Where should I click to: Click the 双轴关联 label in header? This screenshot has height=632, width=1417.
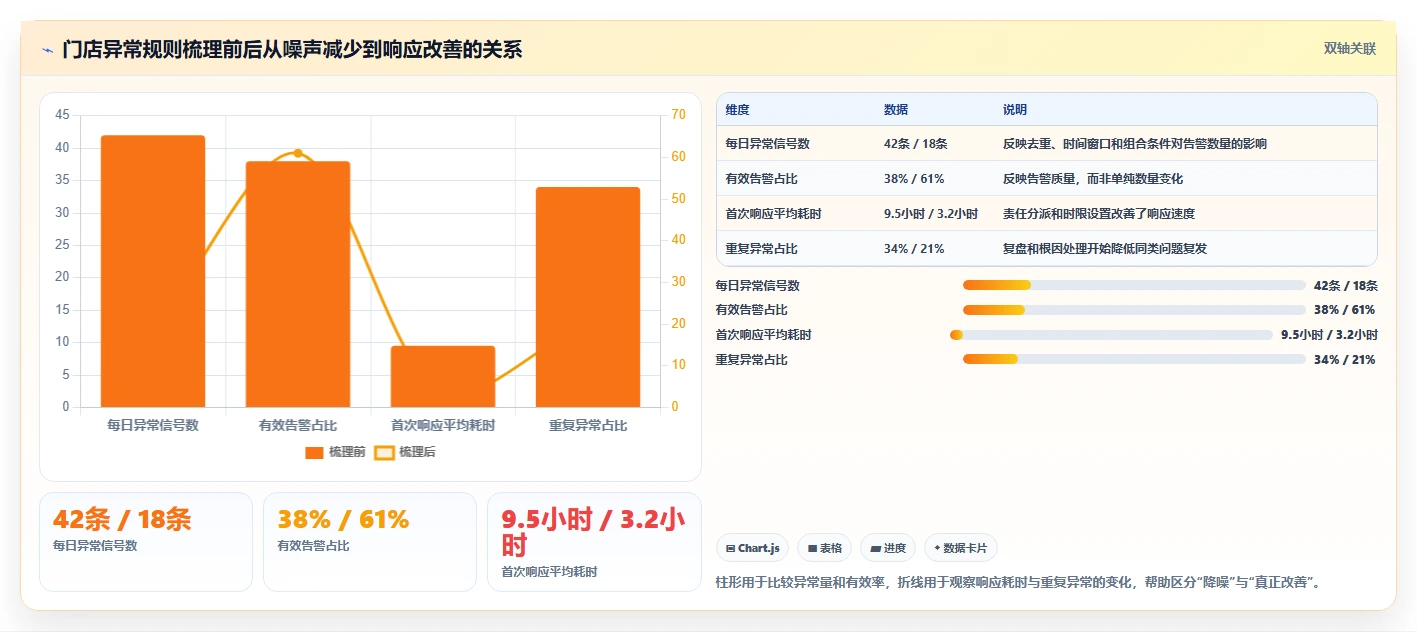(x=1350, y=49)
